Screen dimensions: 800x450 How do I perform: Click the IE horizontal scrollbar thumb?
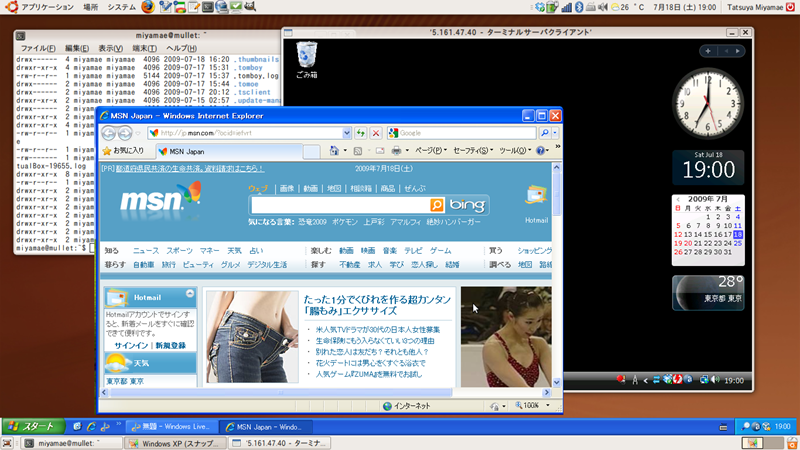(281, 392)
